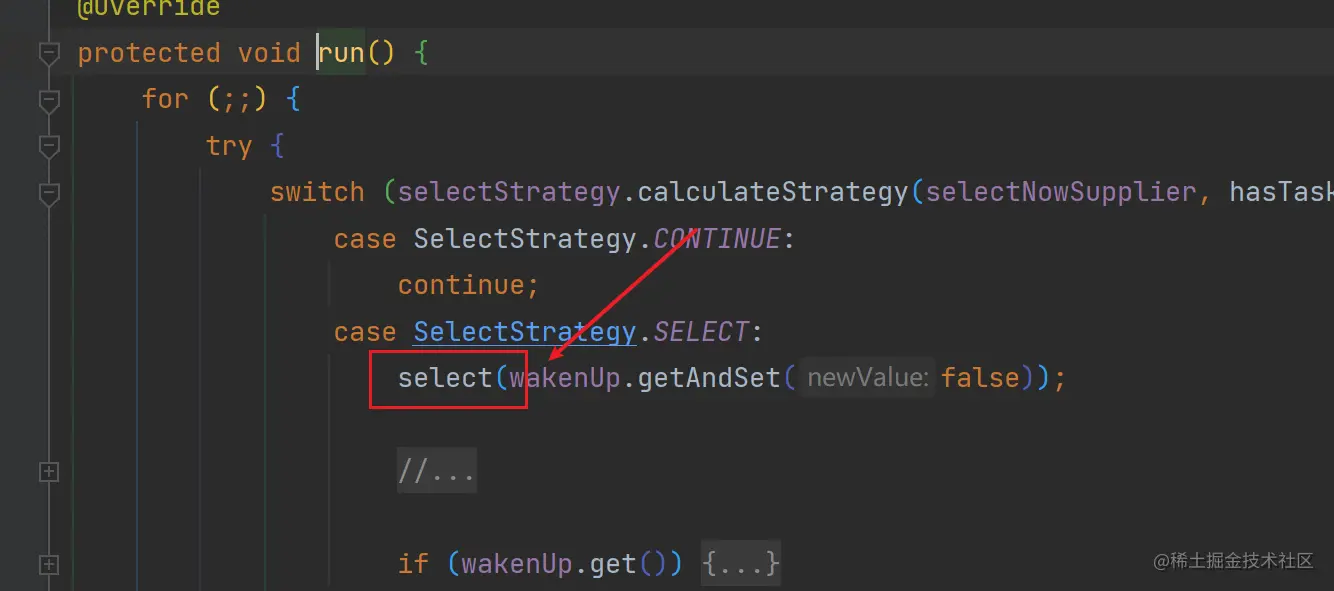Viewport: 1334px width, 591px height.
Task: Click the folded {...} placeholder
Action: [740, 564]
